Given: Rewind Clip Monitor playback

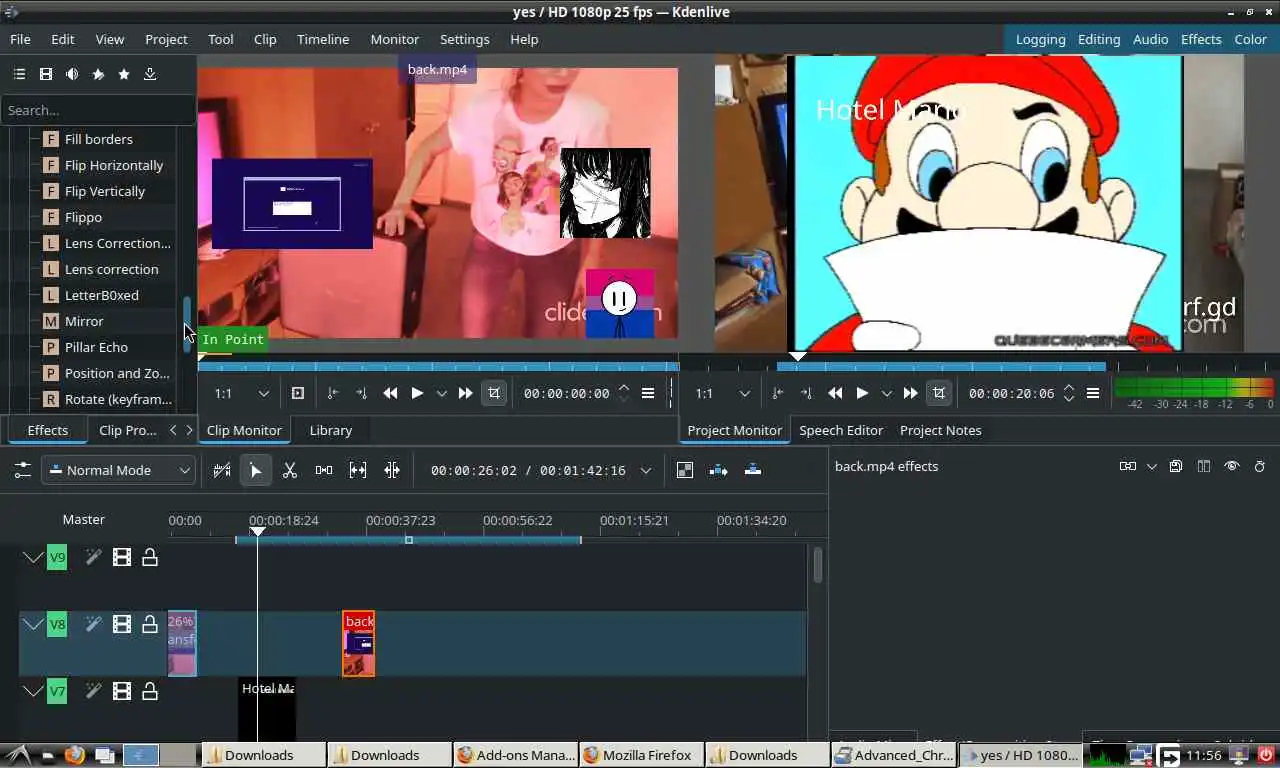Looking at the screenshot, I should tap(390, 393).
